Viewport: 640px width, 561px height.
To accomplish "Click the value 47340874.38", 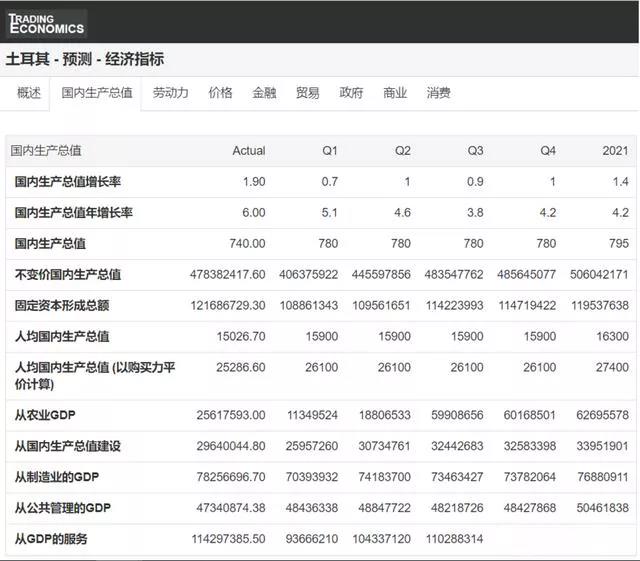I will [231, 508].
